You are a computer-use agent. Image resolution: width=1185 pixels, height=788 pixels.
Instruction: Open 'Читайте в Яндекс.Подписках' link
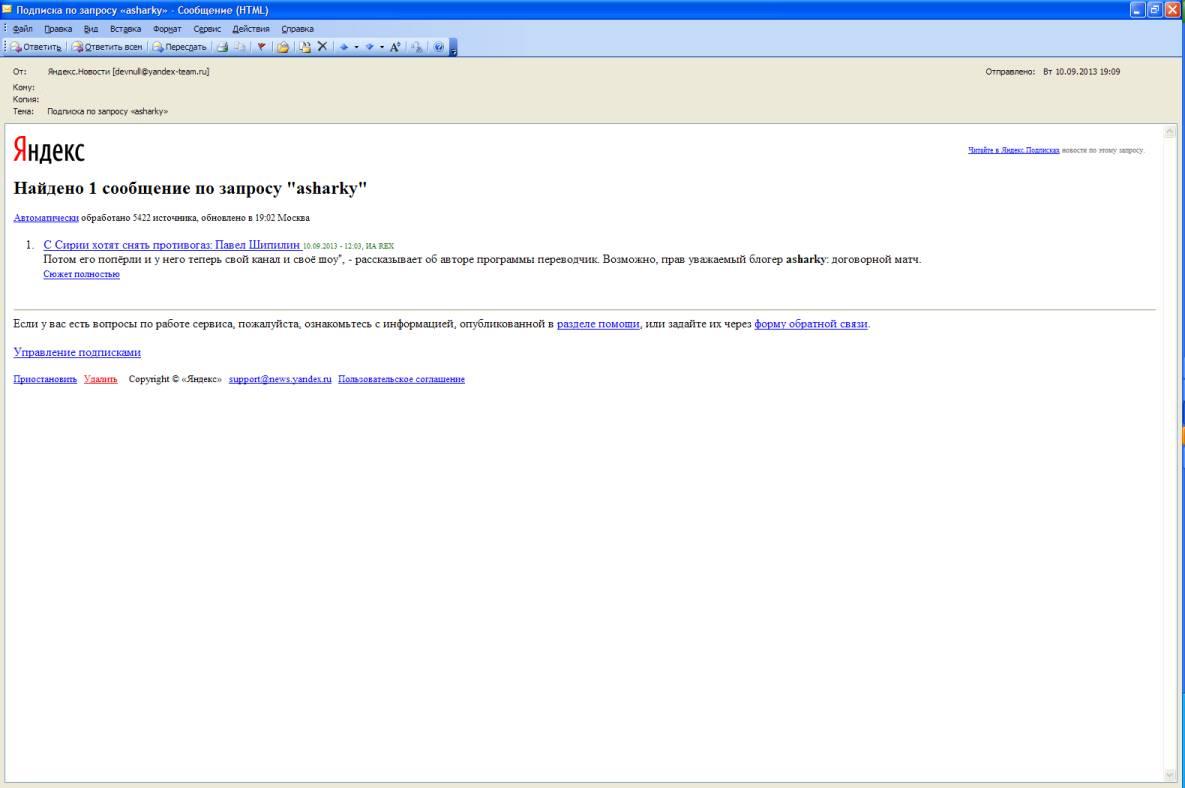(x=1013, y=150)
